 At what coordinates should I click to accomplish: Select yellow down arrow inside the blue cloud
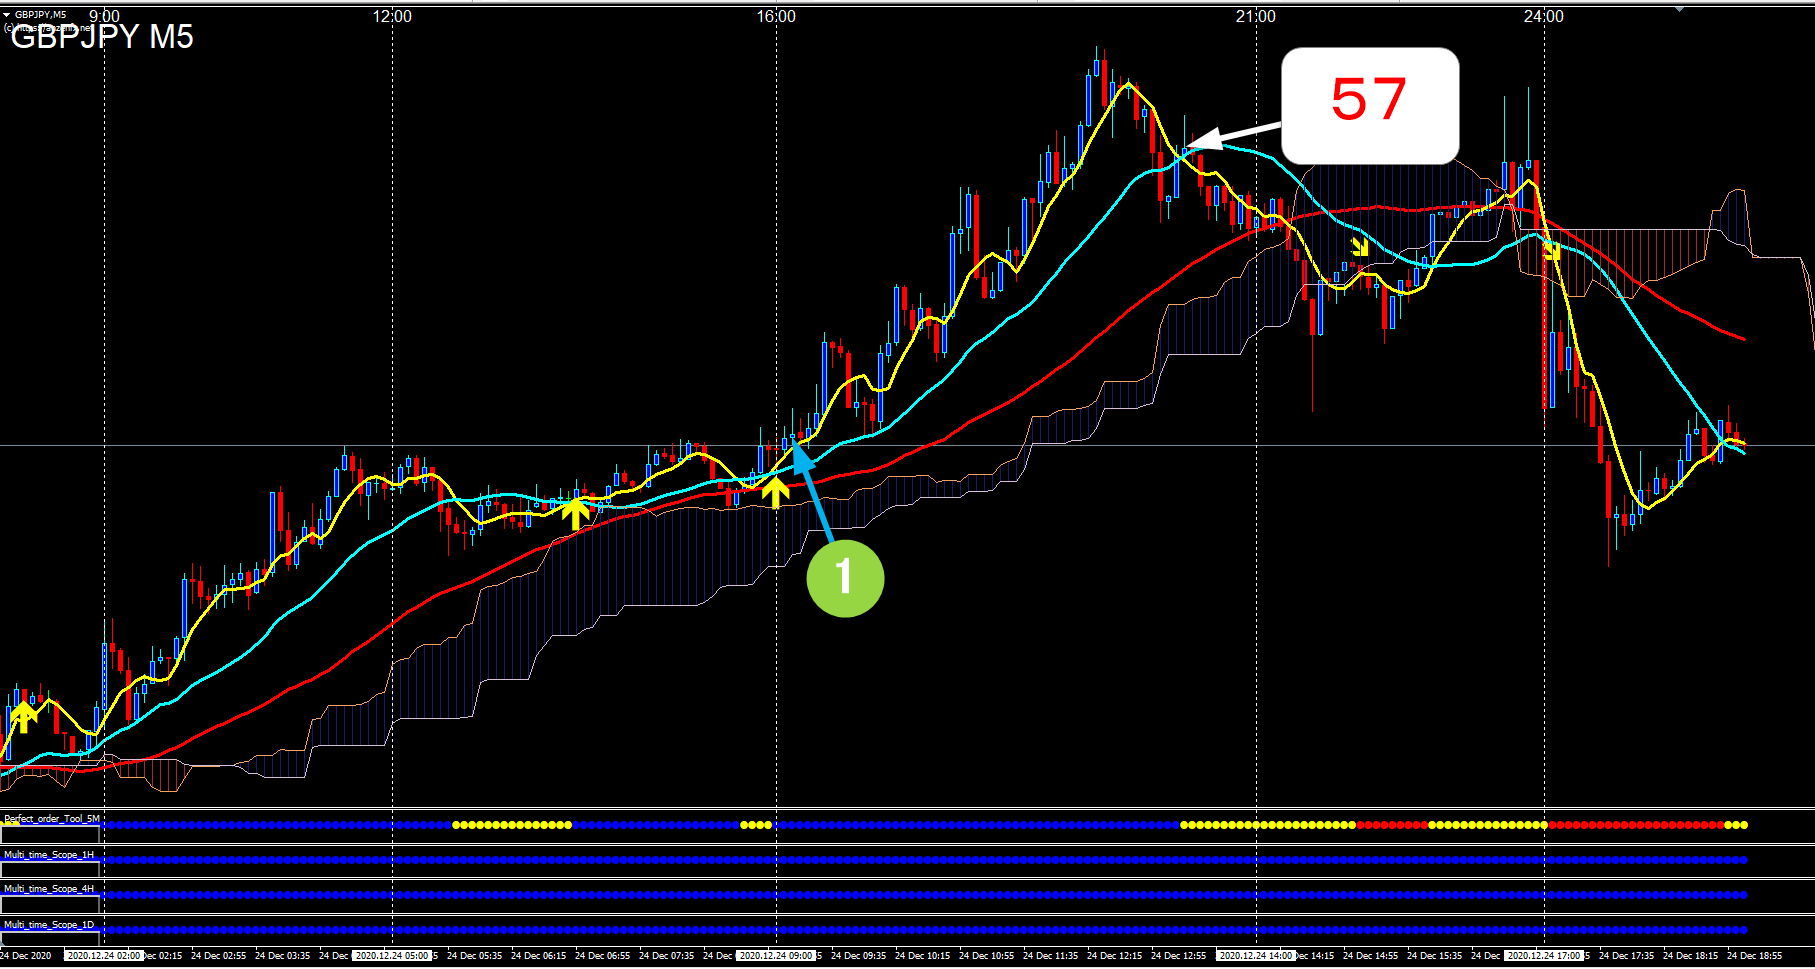click(1360, 246)
